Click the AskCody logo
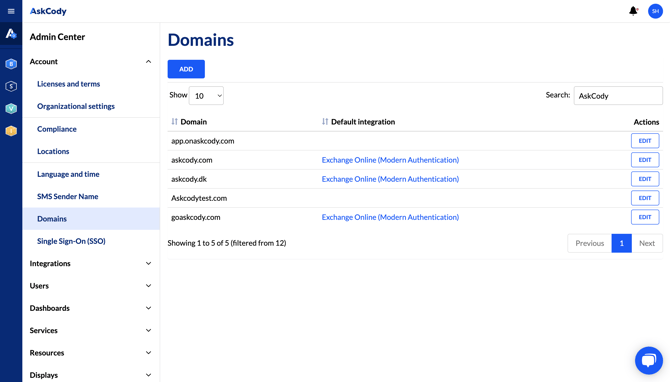 pos(48,11)
